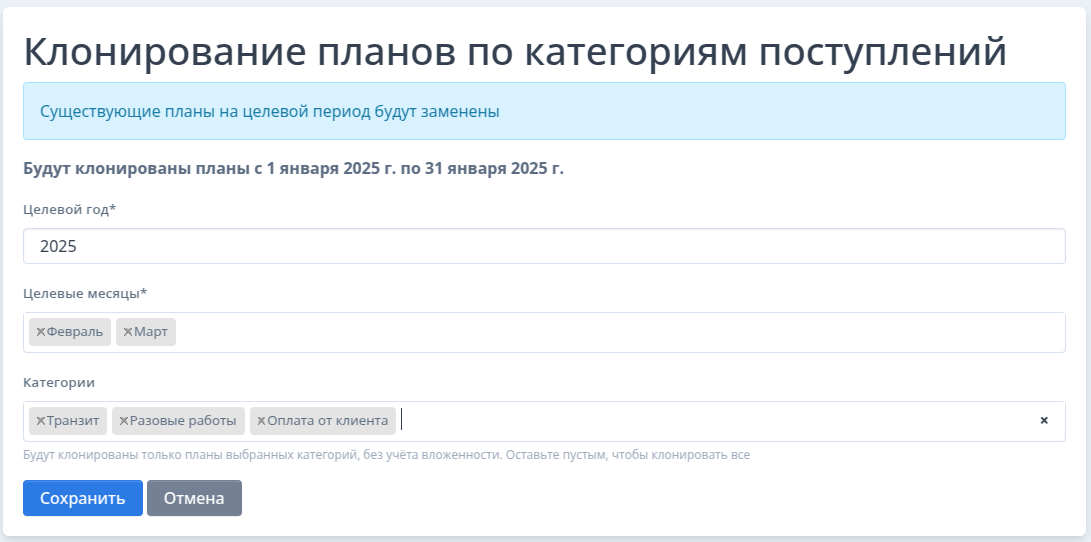This screenshot has height=542, width=1091.
Task: Click the Март tag text
Action: point(151,332)
